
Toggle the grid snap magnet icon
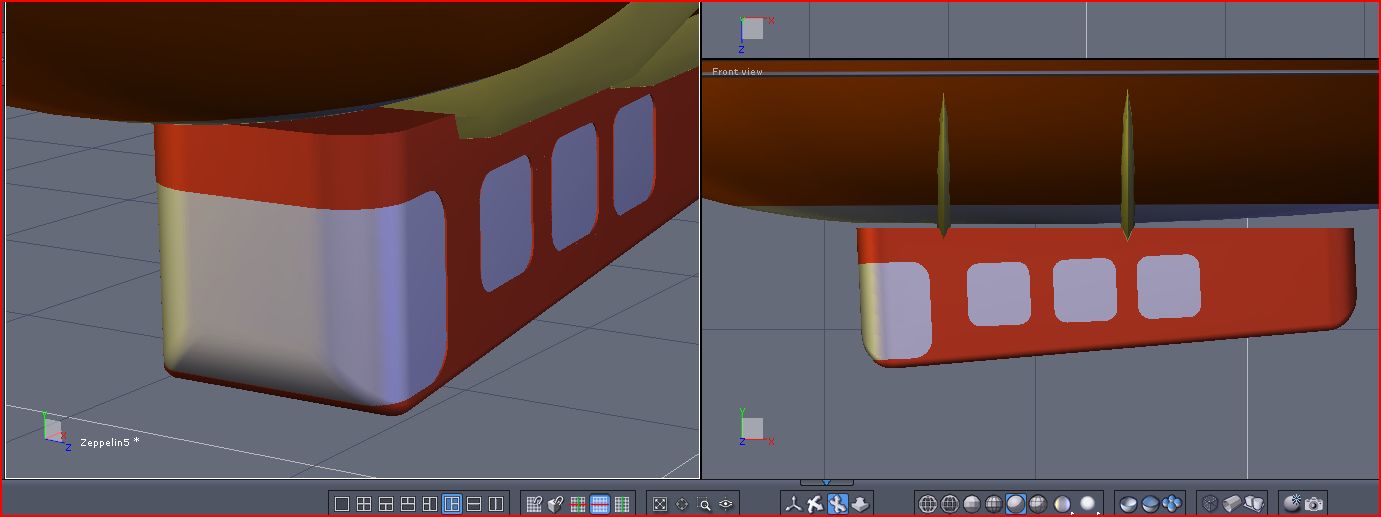535,504
